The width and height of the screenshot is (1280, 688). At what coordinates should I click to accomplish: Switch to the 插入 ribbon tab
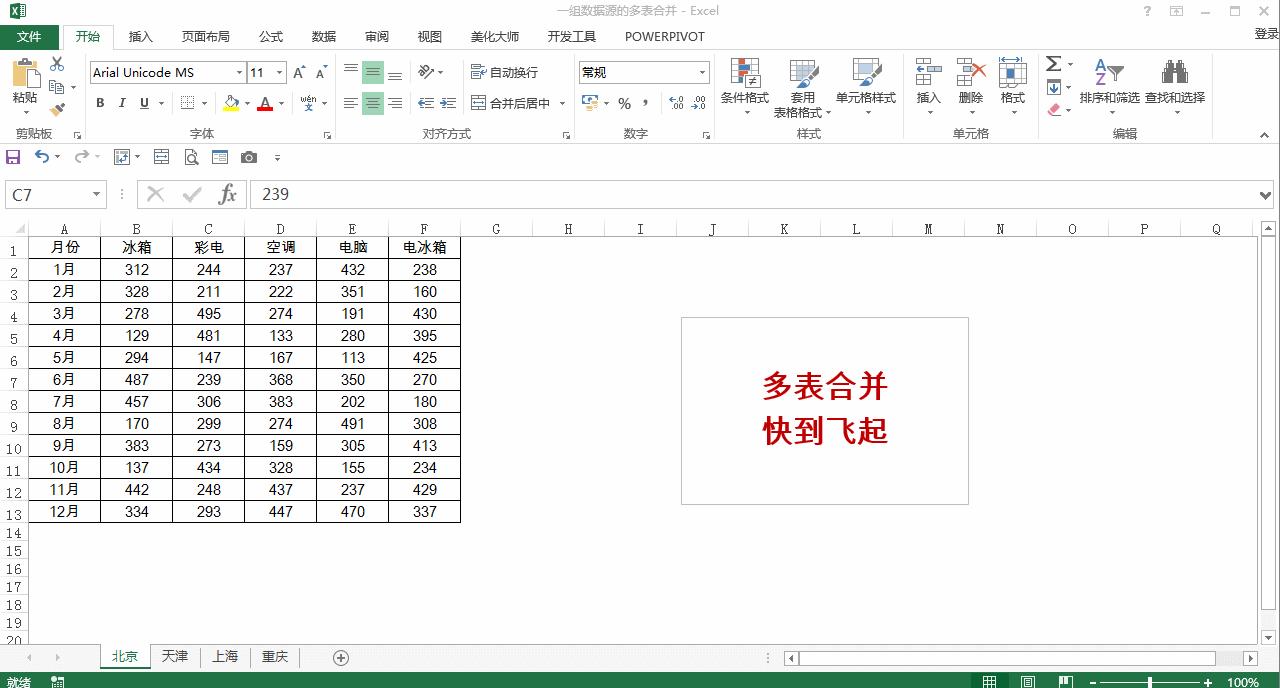click(141, 36)
